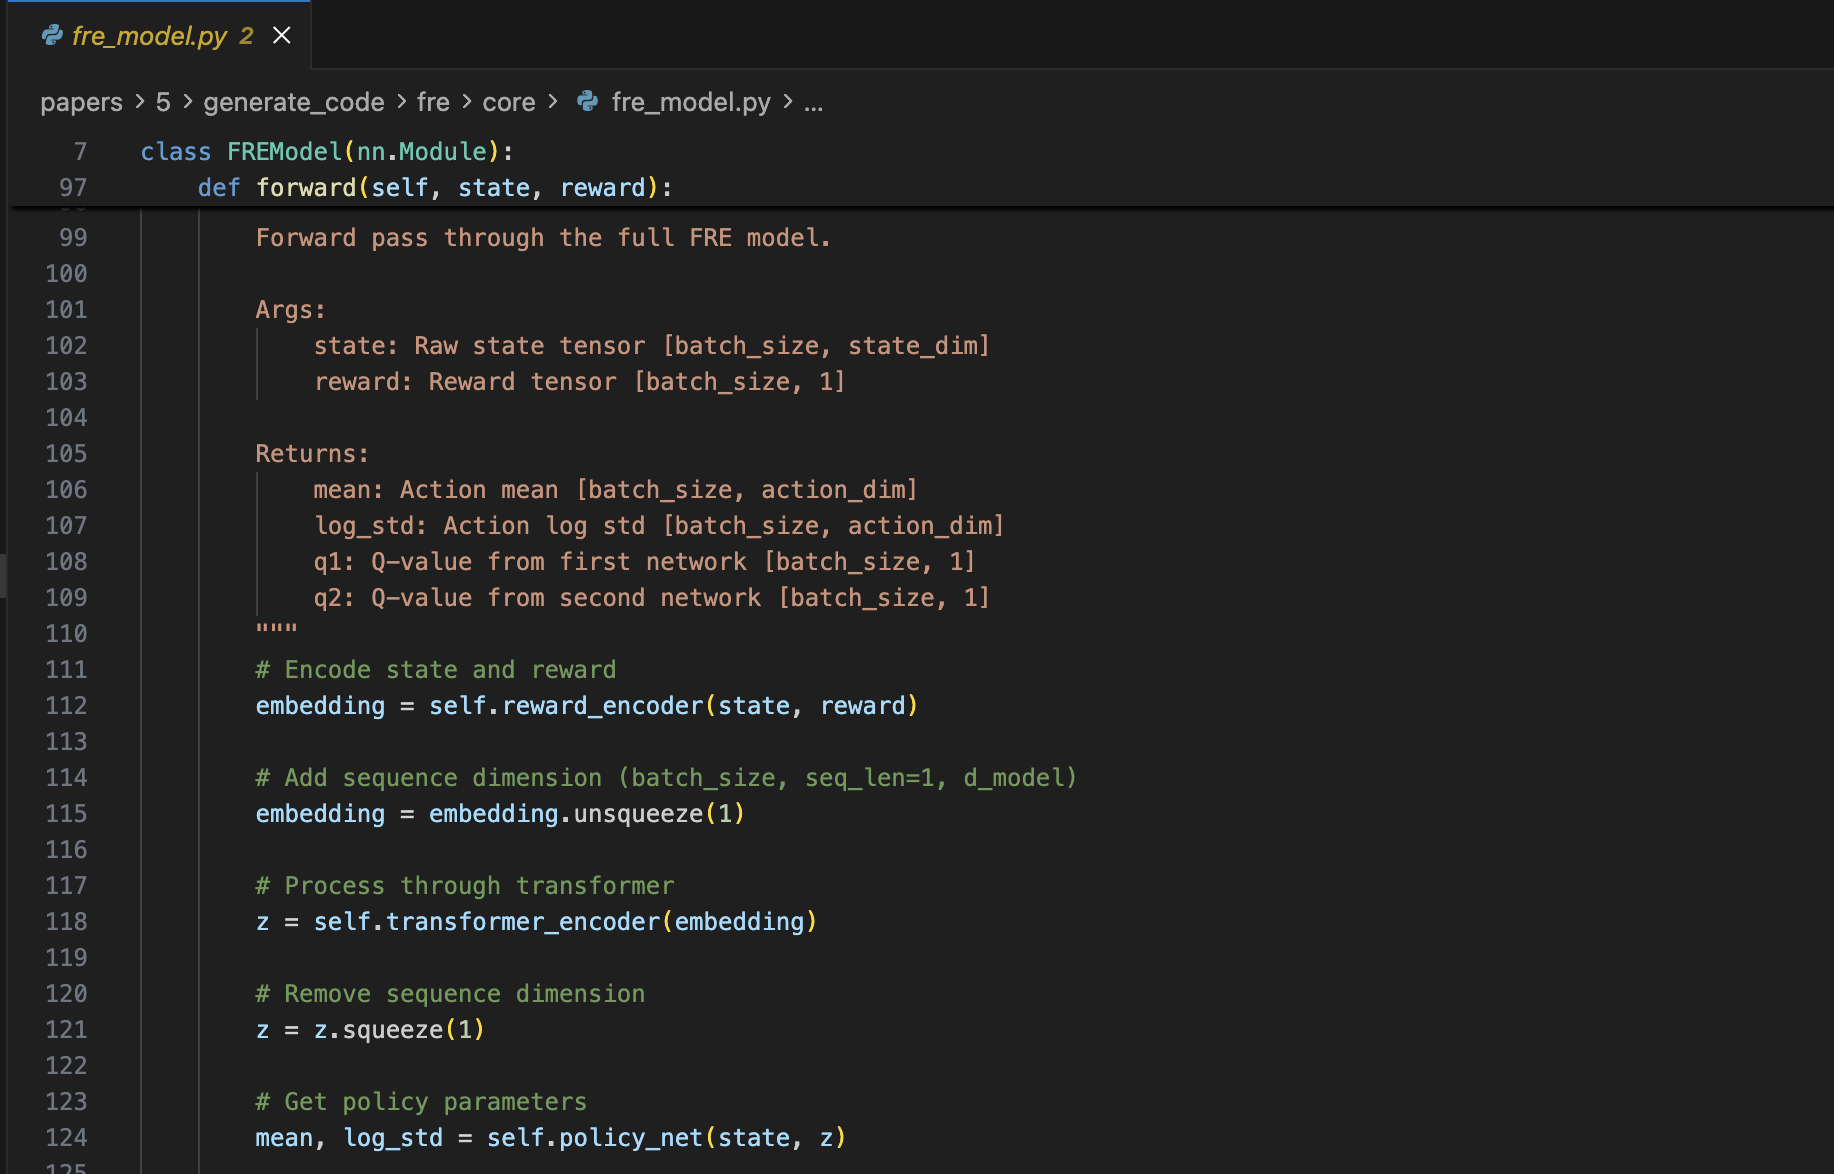The image size is (1834, 1174).
Task: Click the '# Get policy parameters' comment
Action: point(421,1102)
